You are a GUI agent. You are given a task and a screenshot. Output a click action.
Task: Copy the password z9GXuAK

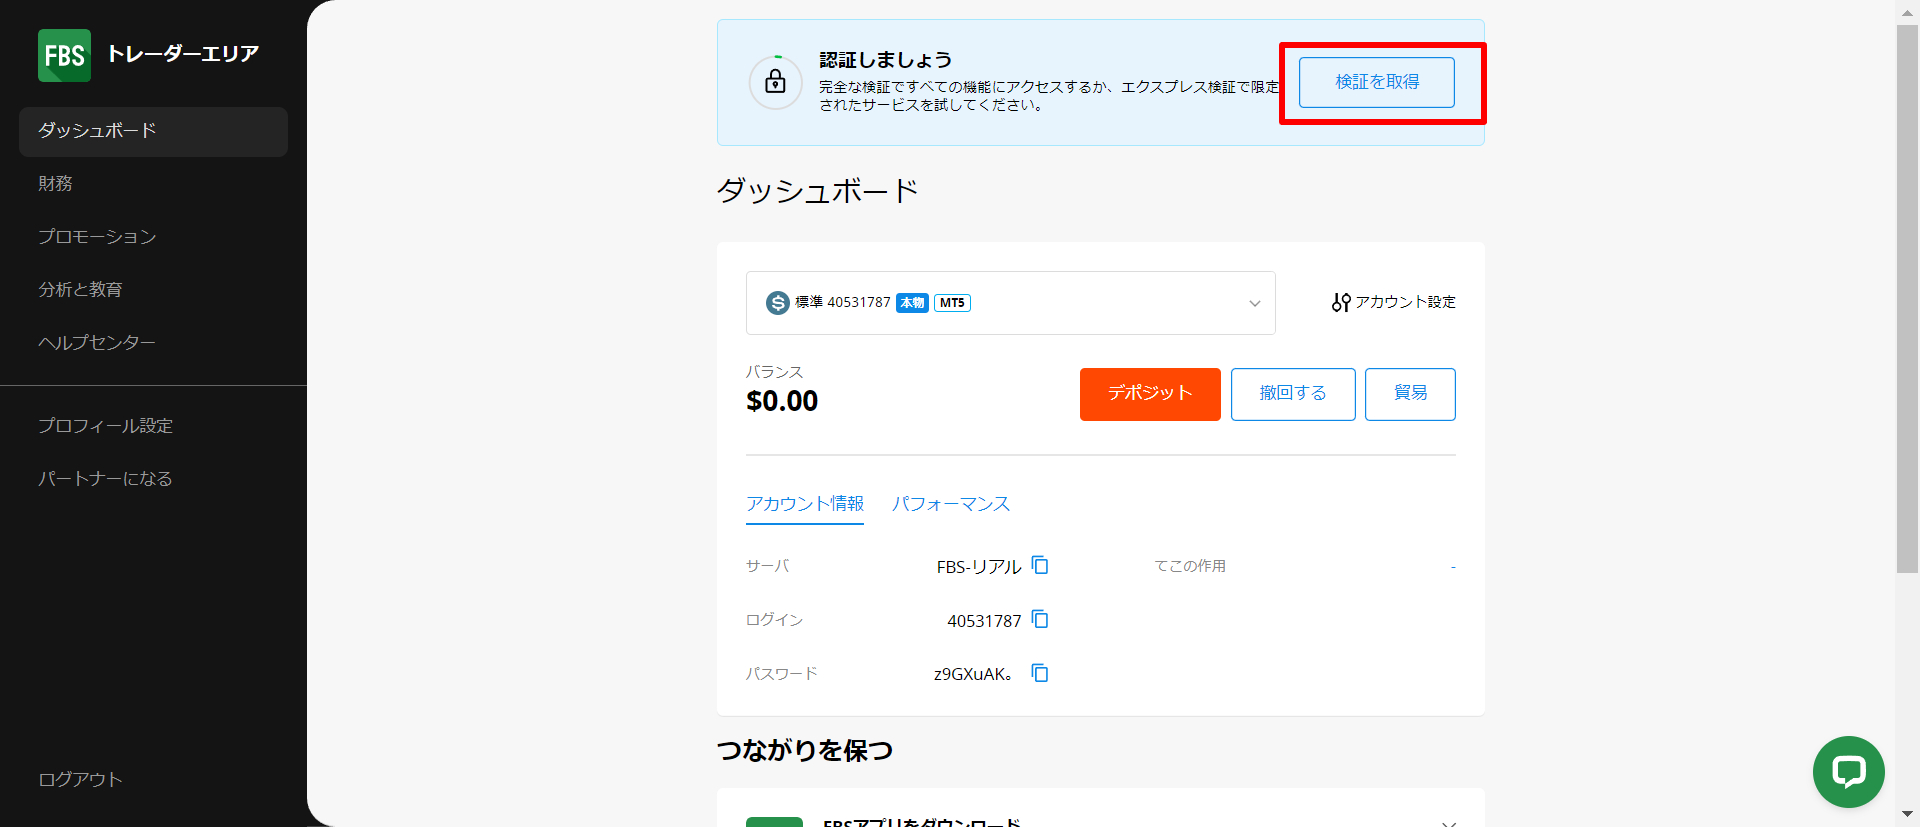click(1040, 673)
